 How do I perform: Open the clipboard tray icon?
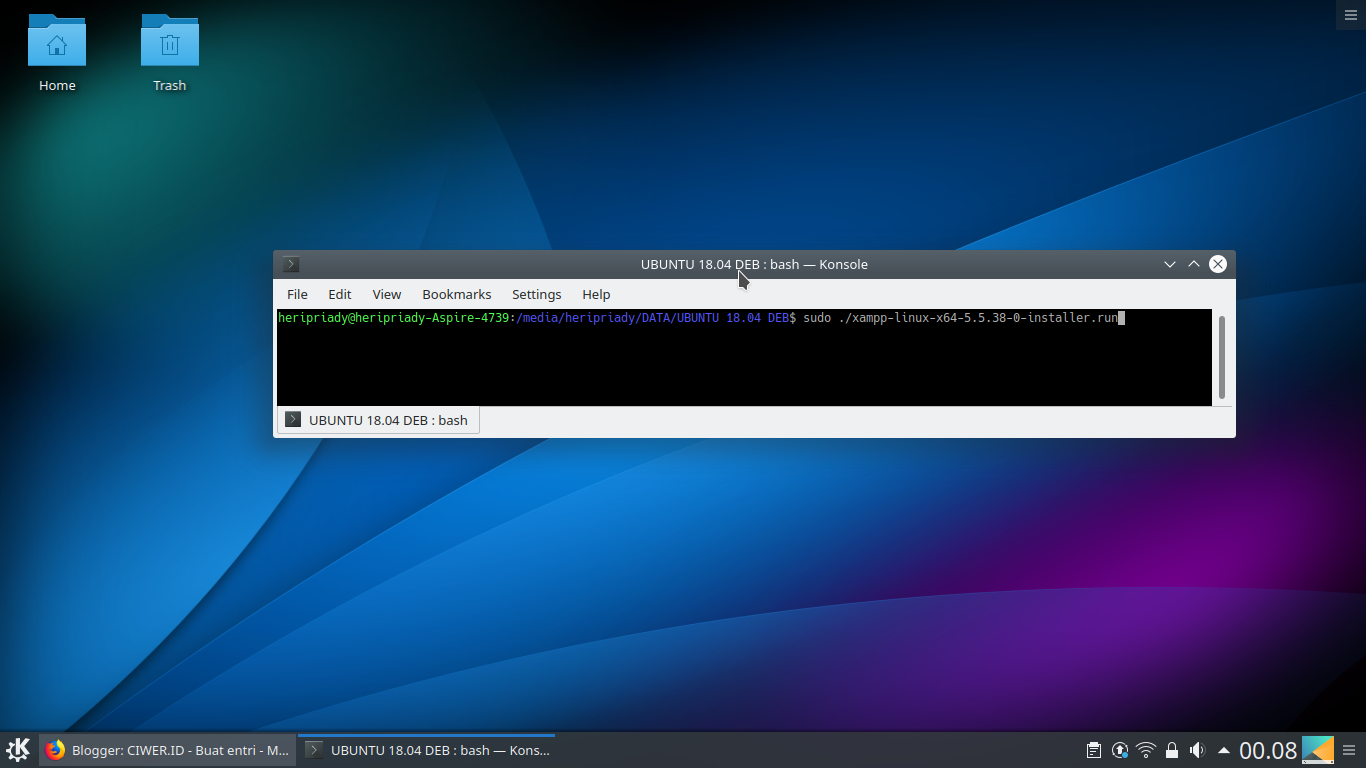[x=1094, y=750]
